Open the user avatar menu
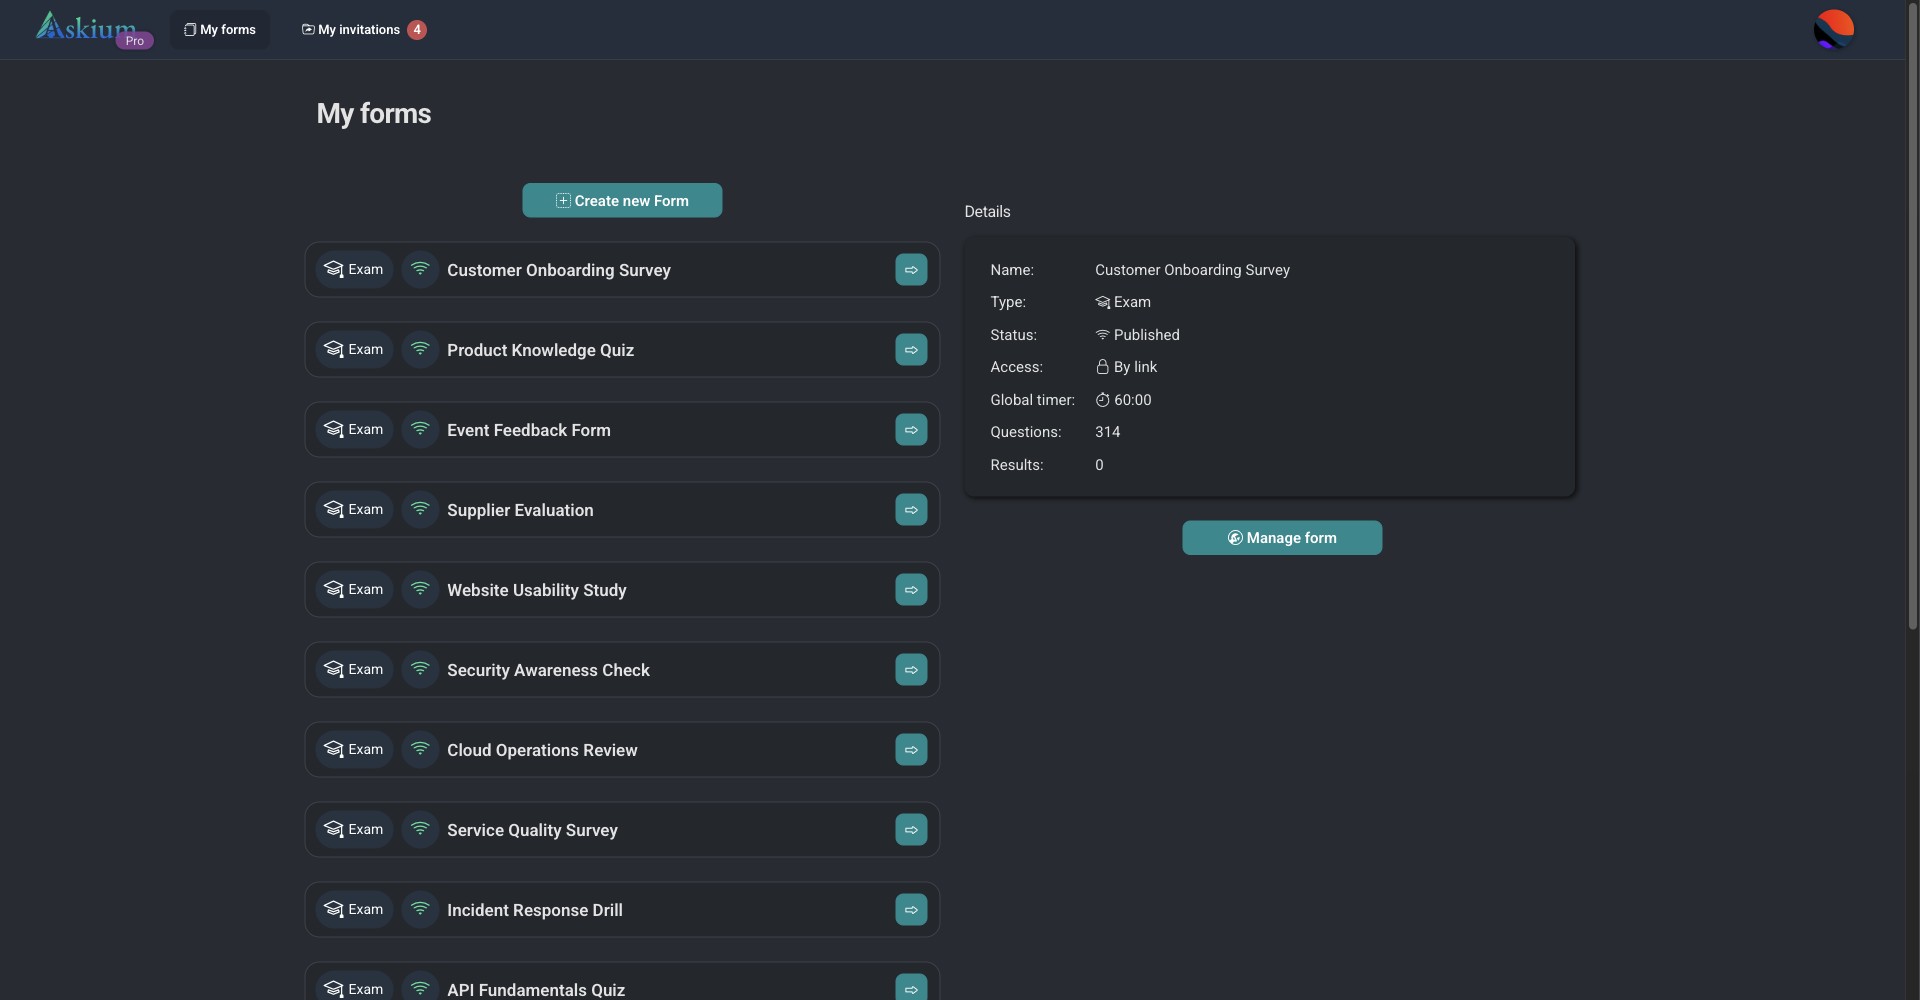Screen dimensions: 1920x1000 1833,29
